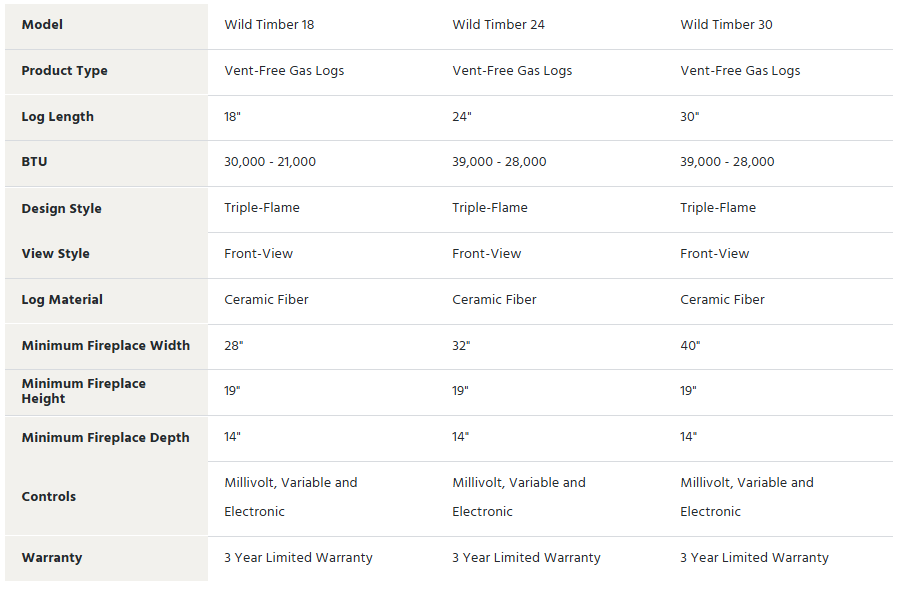The height and width of the screenshot is (592, 901).
Task: Click the BTU row label
Action: pyautogui.click(x=34, y=162)
